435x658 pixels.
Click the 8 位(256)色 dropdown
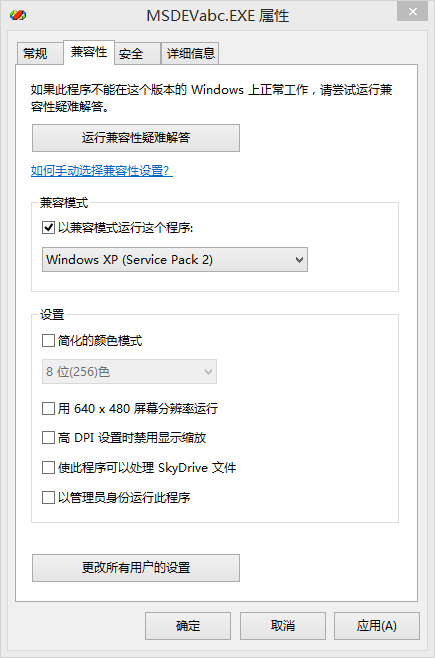coord(129,371)
